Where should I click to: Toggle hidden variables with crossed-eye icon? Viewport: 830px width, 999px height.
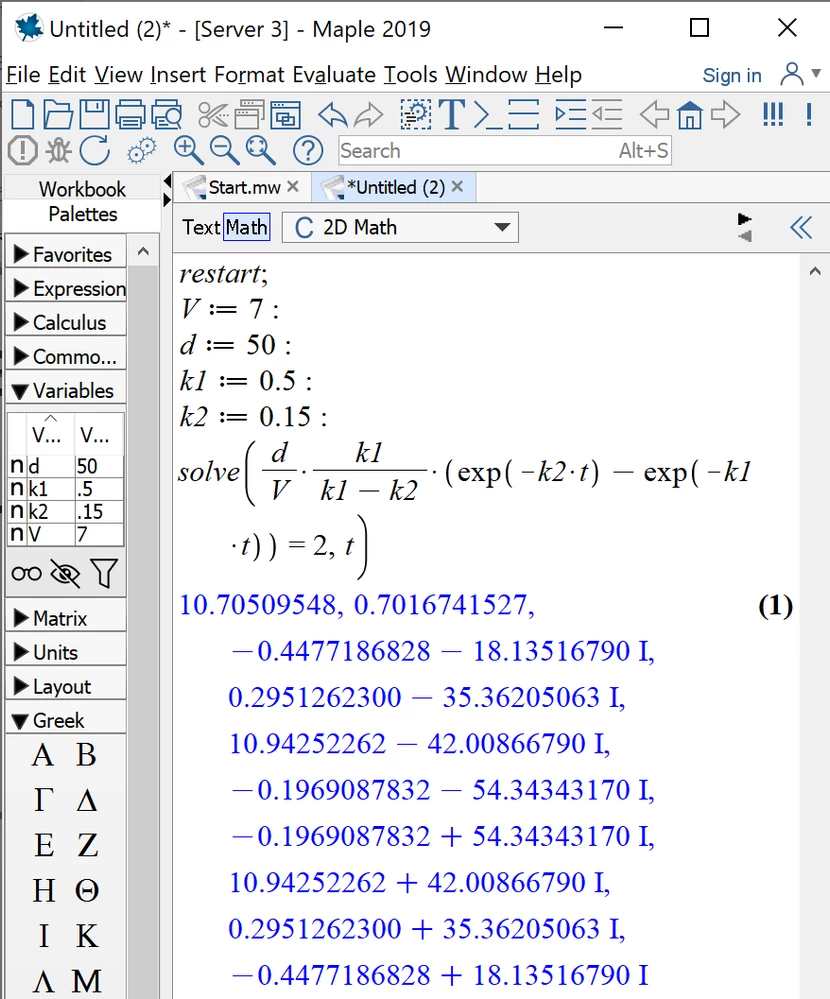point(65,574)
